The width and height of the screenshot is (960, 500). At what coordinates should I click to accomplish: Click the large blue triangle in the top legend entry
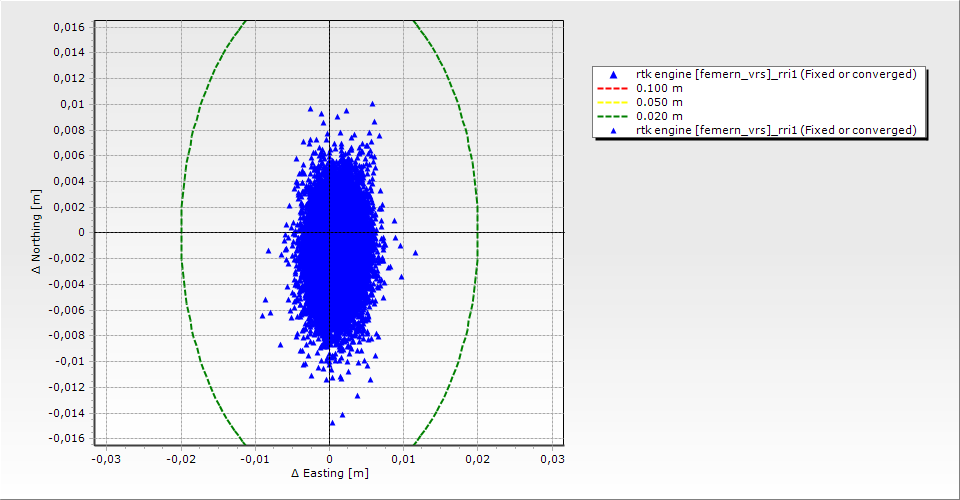point(613,75)
